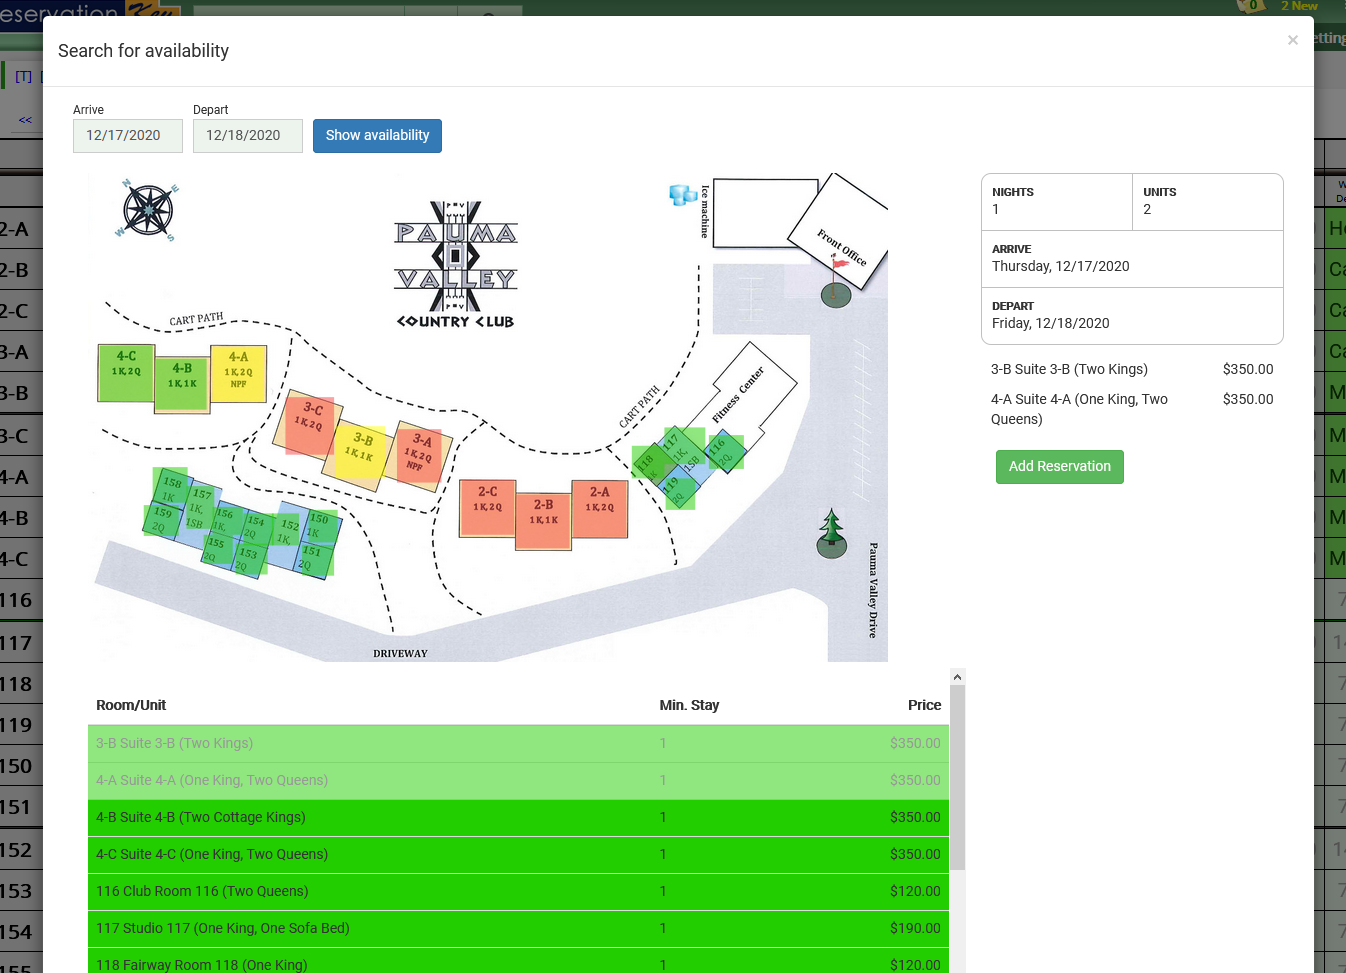Screen dimensions: 1346x973
Task: Open the Arrive date field
Action: pyautogui.click(x=128, y=136)
